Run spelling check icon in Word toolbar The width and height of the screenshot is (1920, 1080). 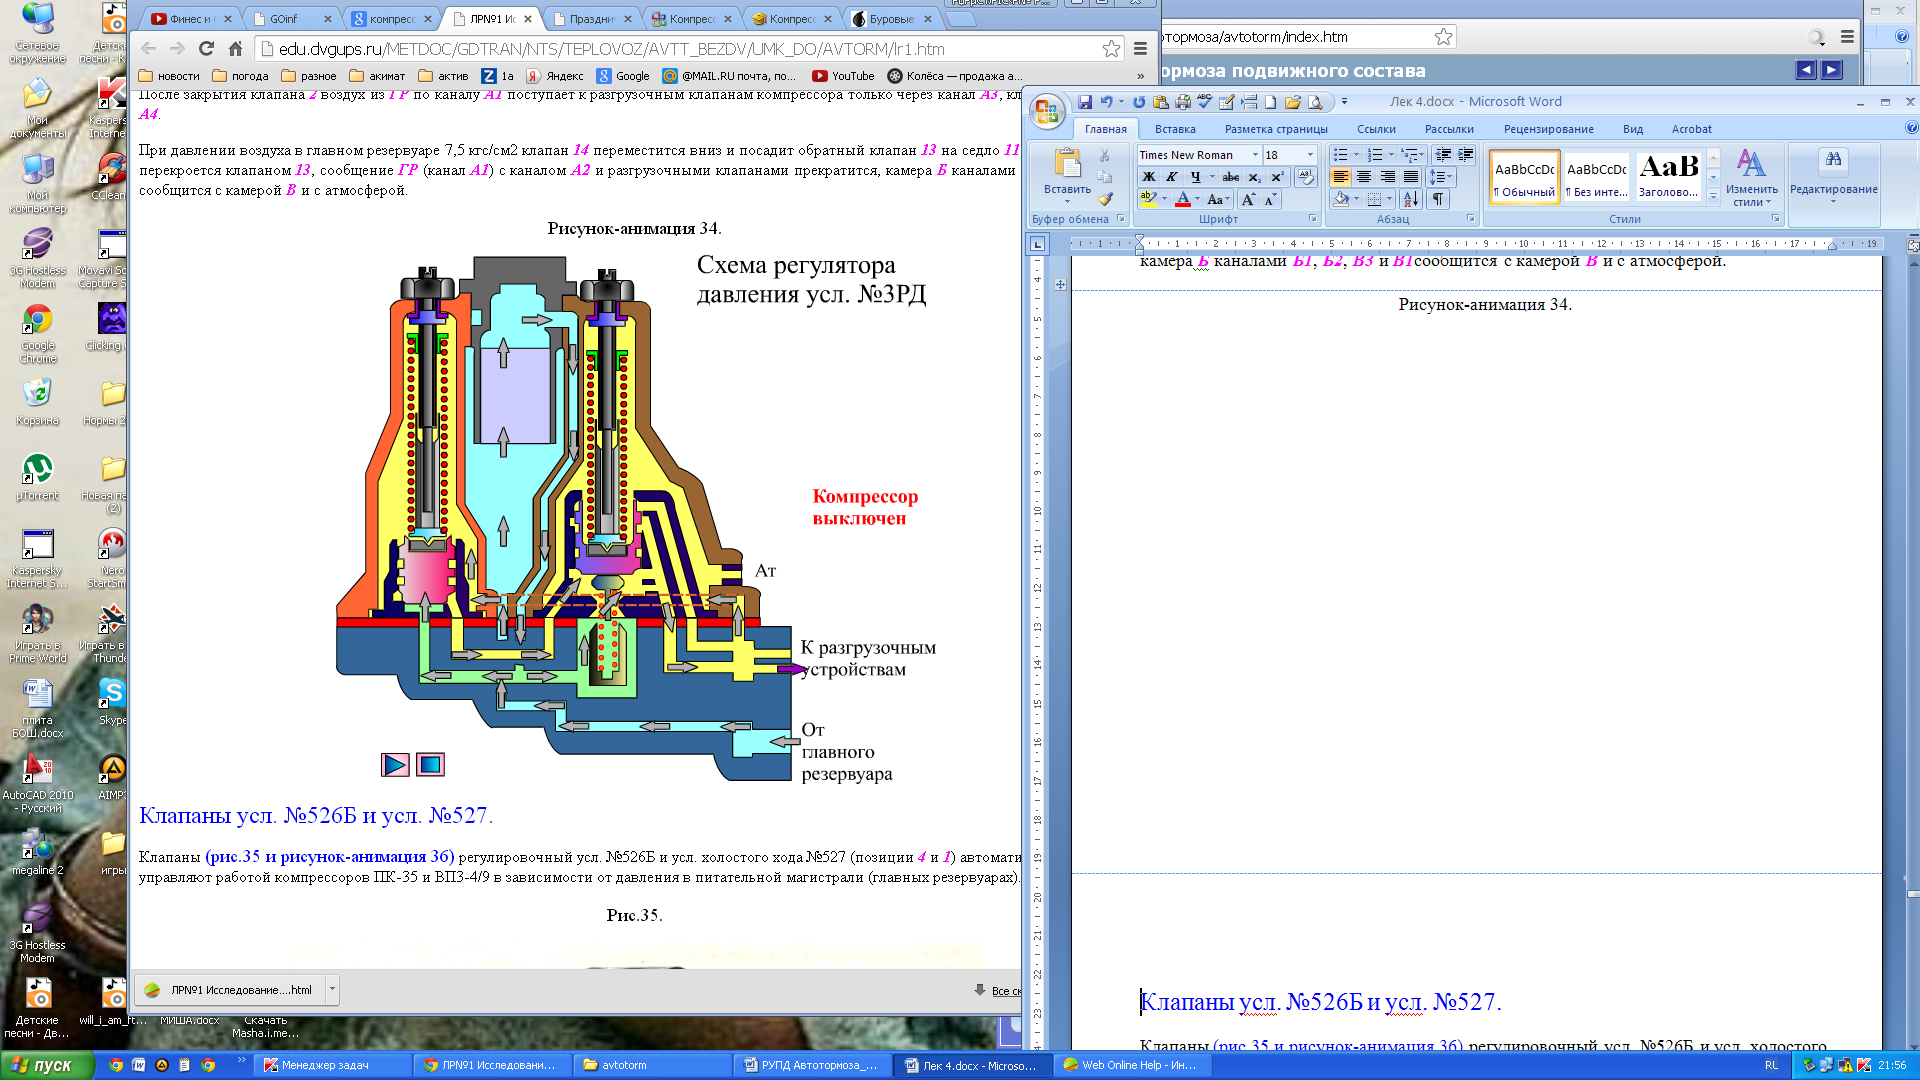(1205, 102)
